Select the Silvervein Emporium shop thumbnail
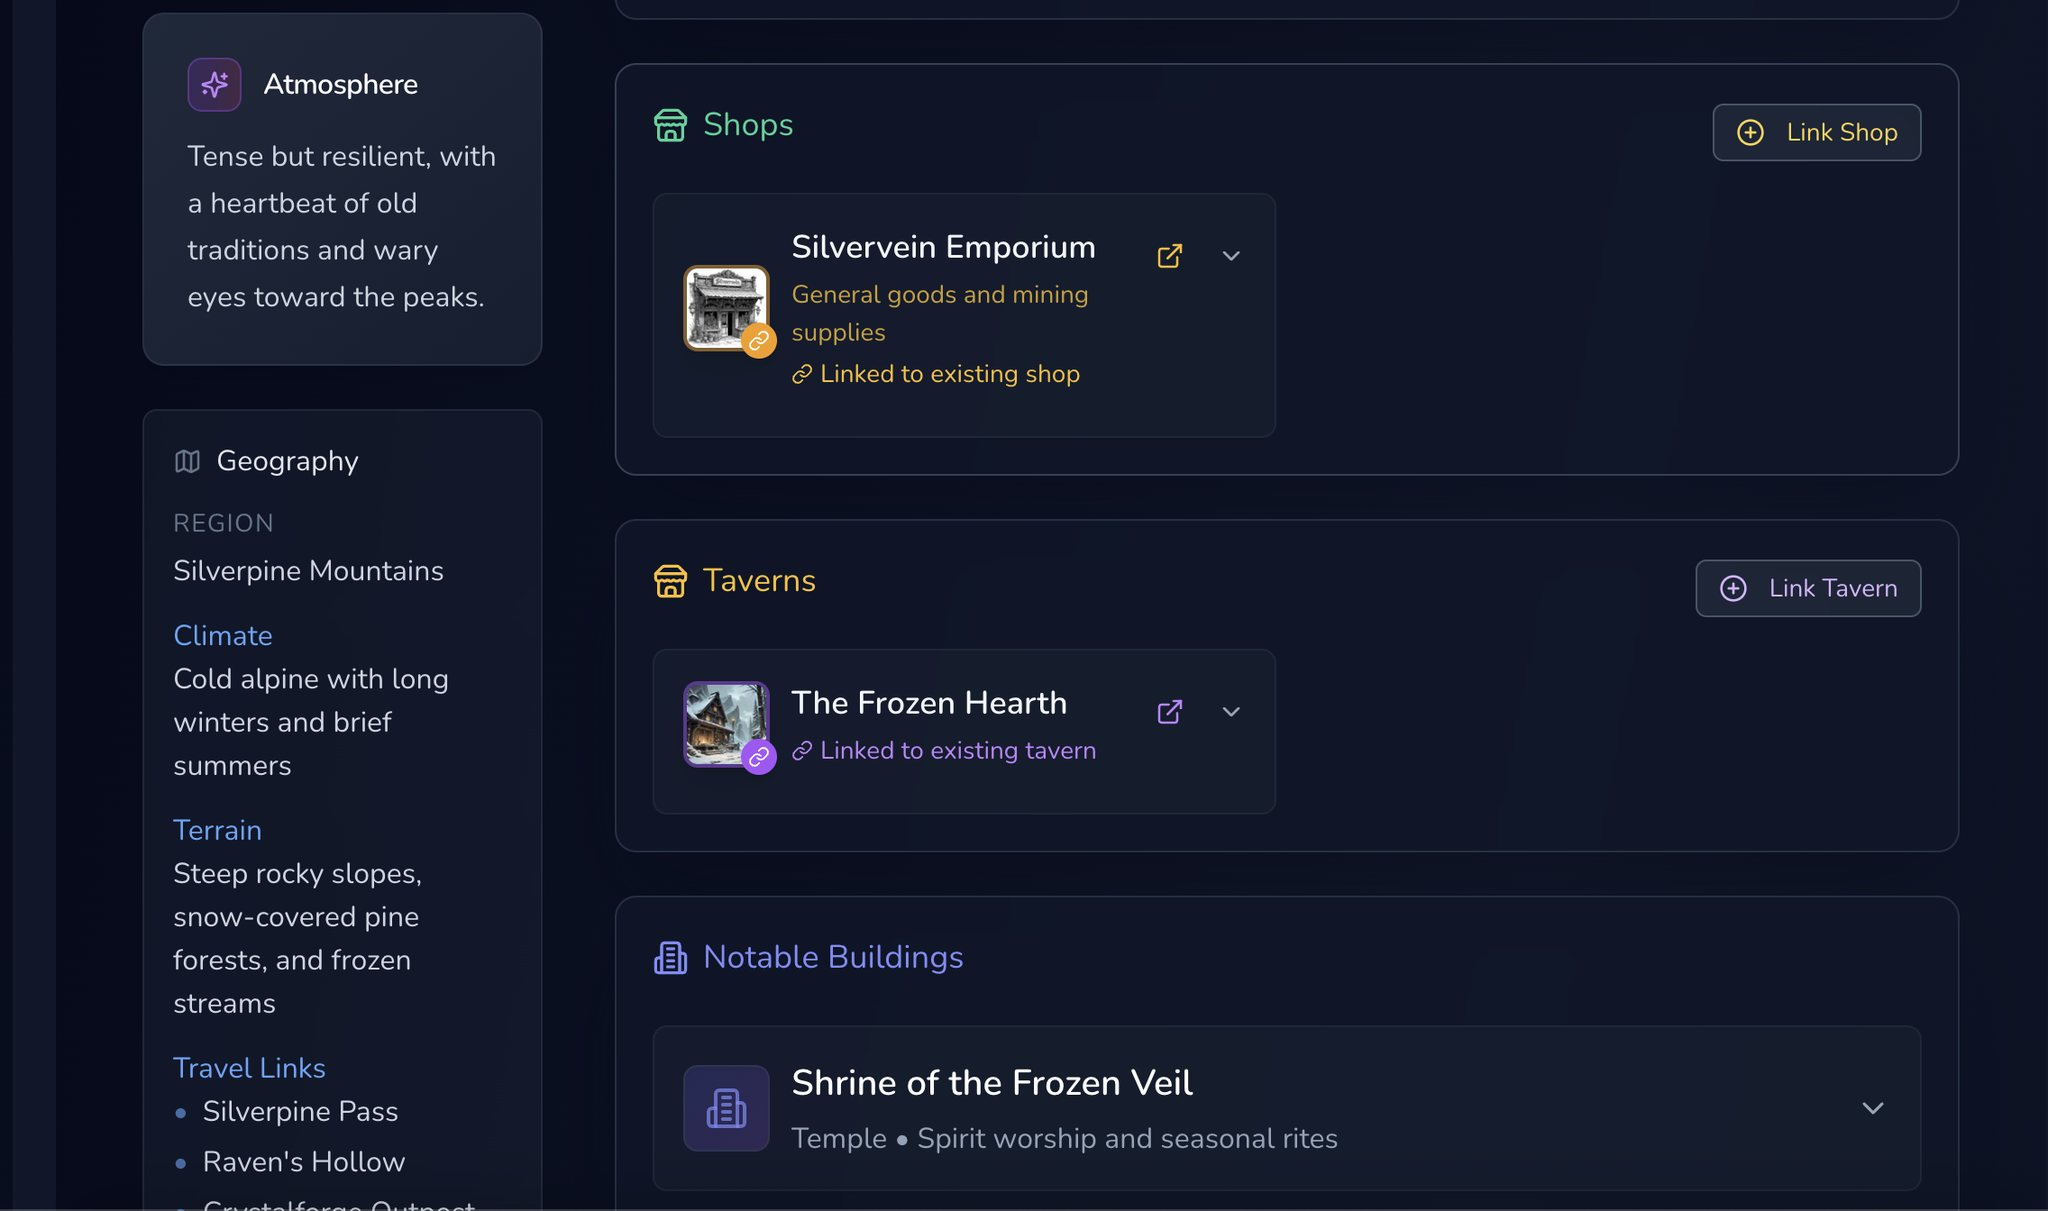The width and height of the screenshot is (2048, 1211). (x=726, y=308)
